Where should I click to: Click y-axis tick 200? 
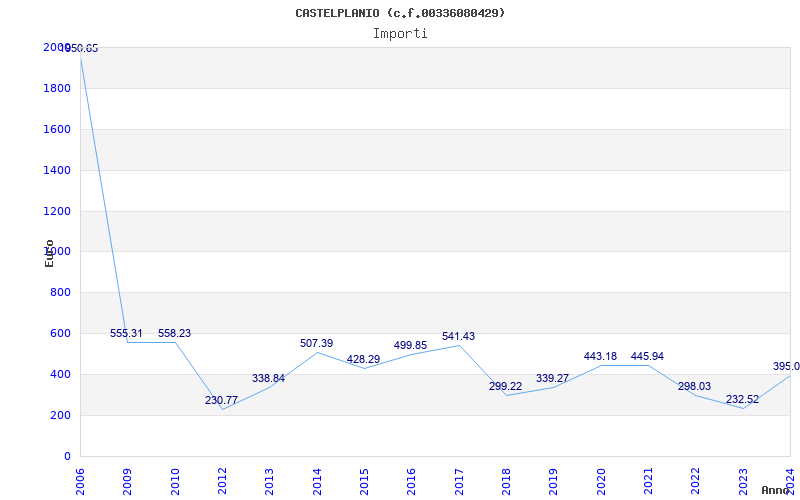[x=61, y=415]
